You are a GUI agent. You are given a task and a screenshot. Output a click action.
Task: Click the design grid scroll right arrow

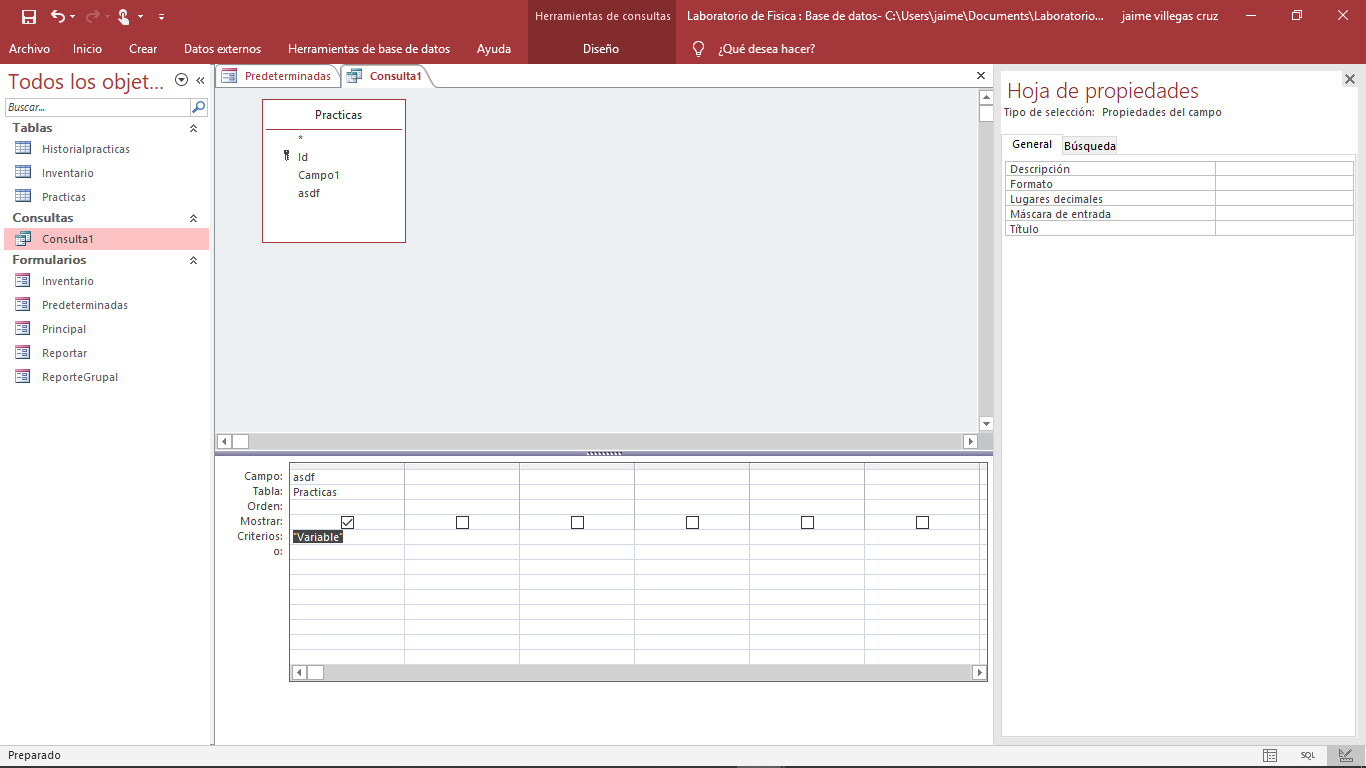pos(979,673)
